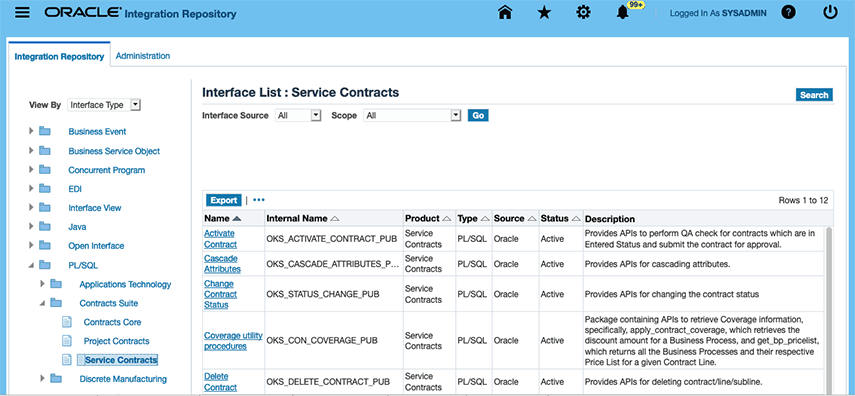The image size is (855, 396).
Task: Click the Business Event folder icon
Action: tap(45, 131)
